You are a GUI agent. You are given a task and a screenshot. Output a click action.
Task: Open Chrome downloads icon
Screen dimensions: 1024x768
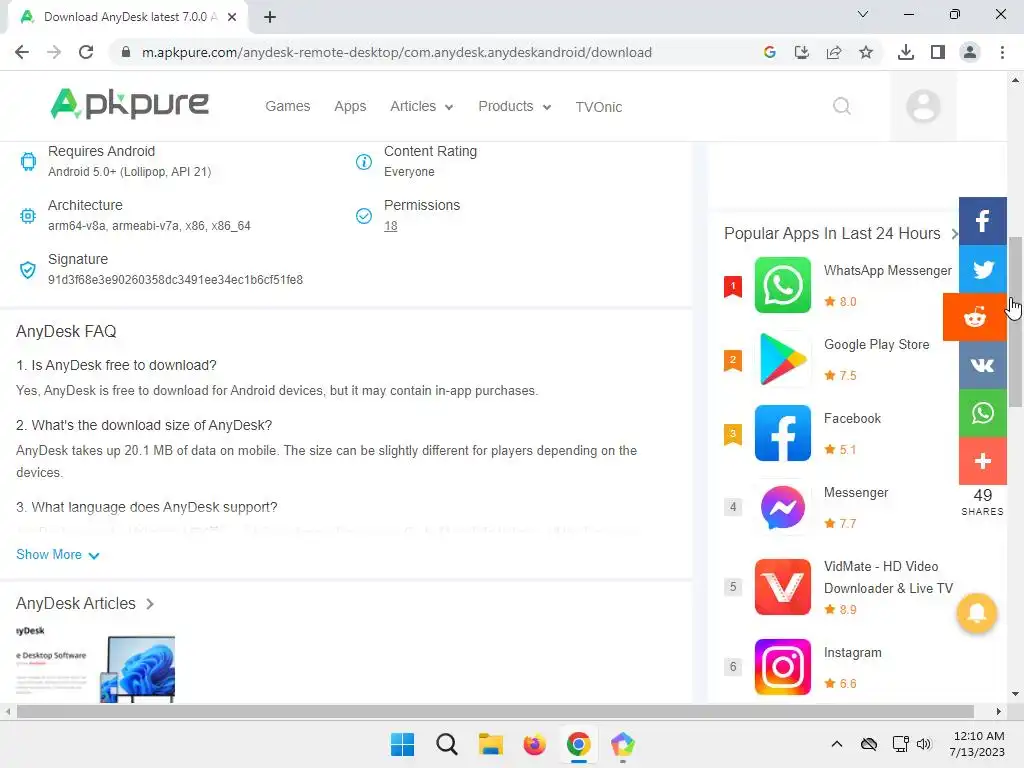click(x=906, y=52)
